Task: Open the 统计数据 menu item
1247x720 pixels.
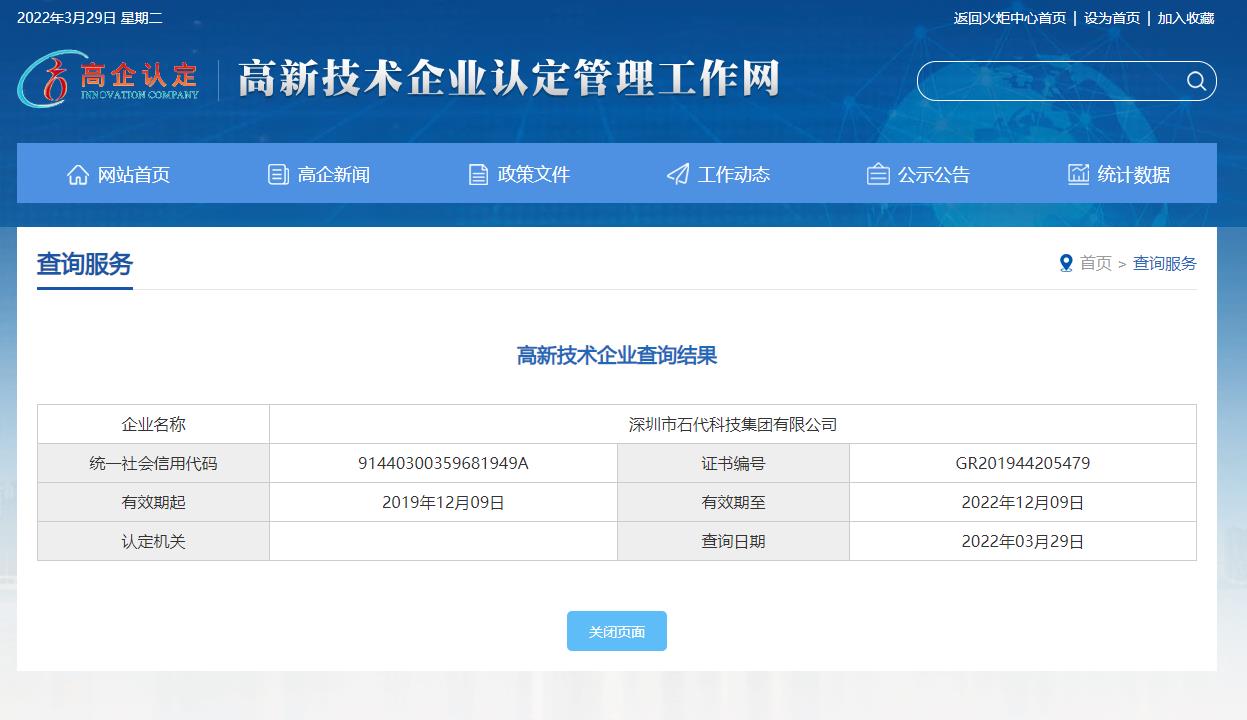Action: click(x=1118, y=174)
